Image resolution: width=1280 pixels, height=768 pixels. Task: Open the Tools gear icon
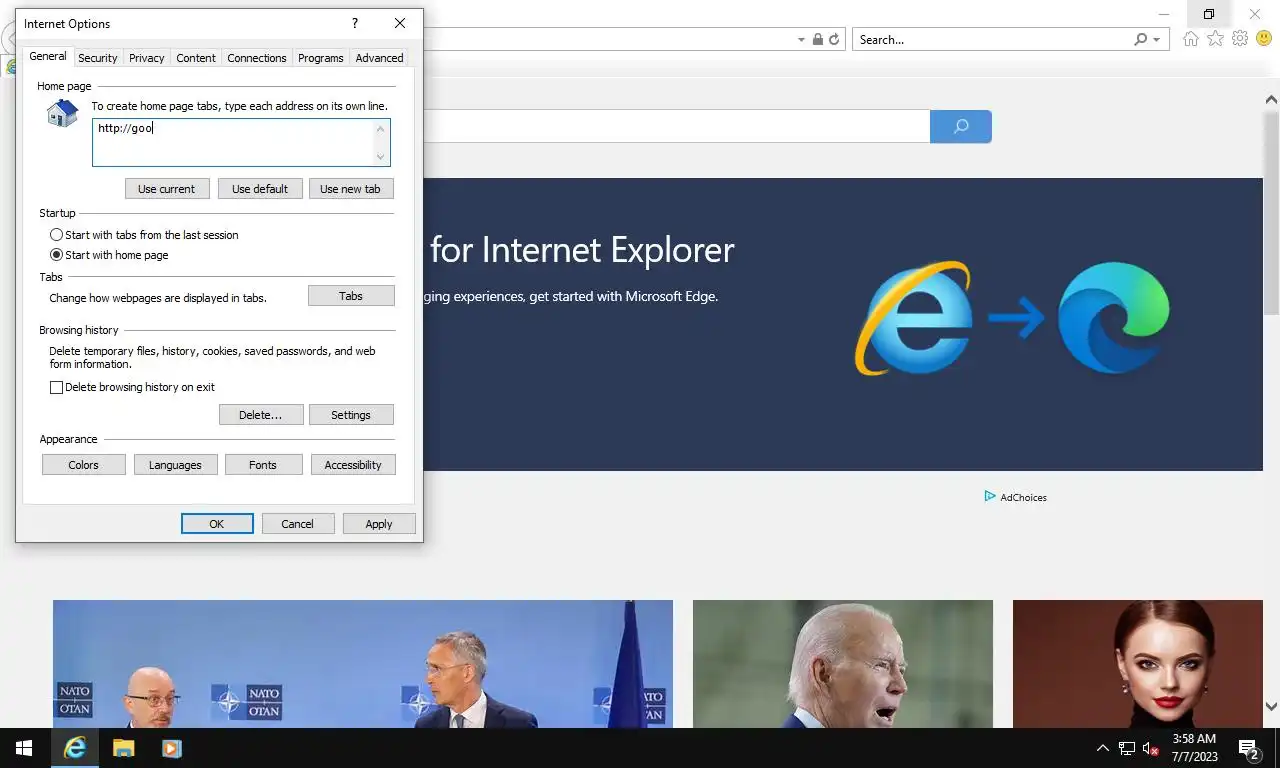point(1240,39)
